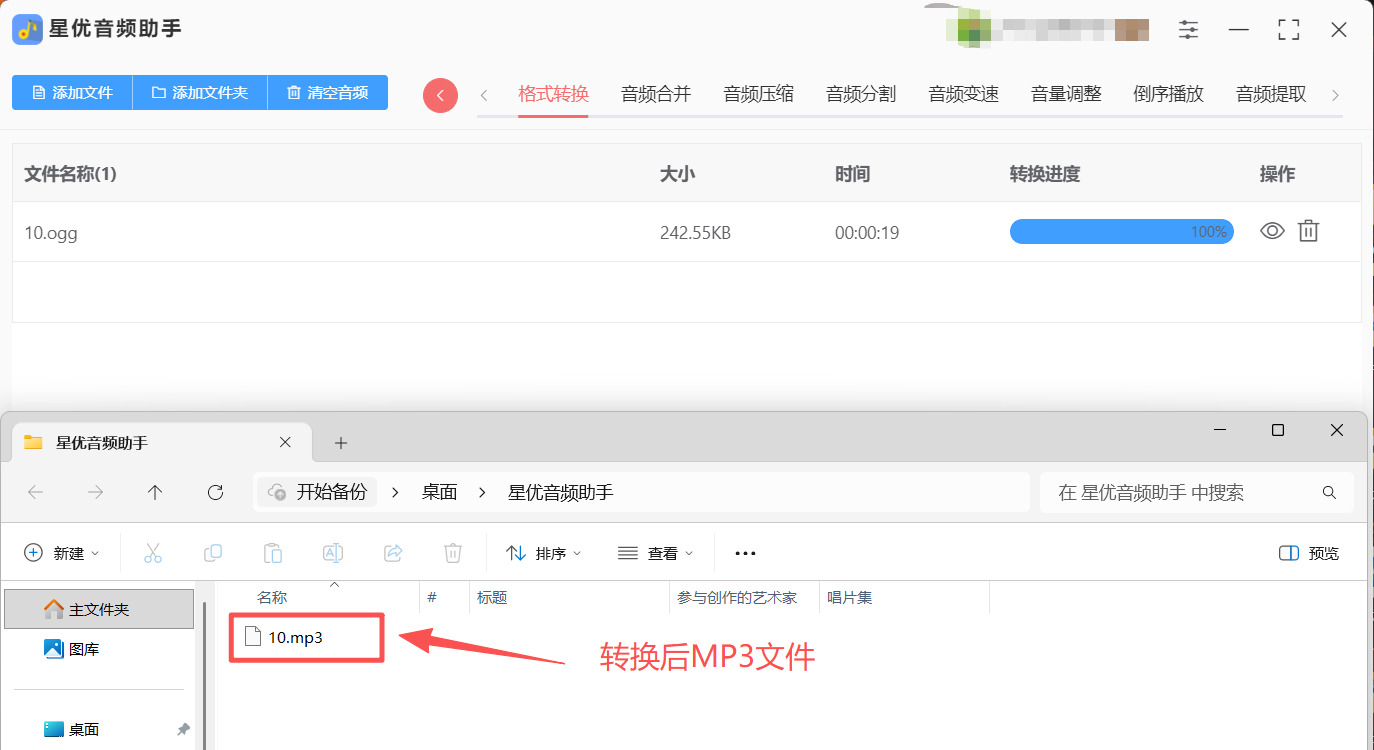Click the red circular back arrow button
1374x750 pixels.
(440, 95)
